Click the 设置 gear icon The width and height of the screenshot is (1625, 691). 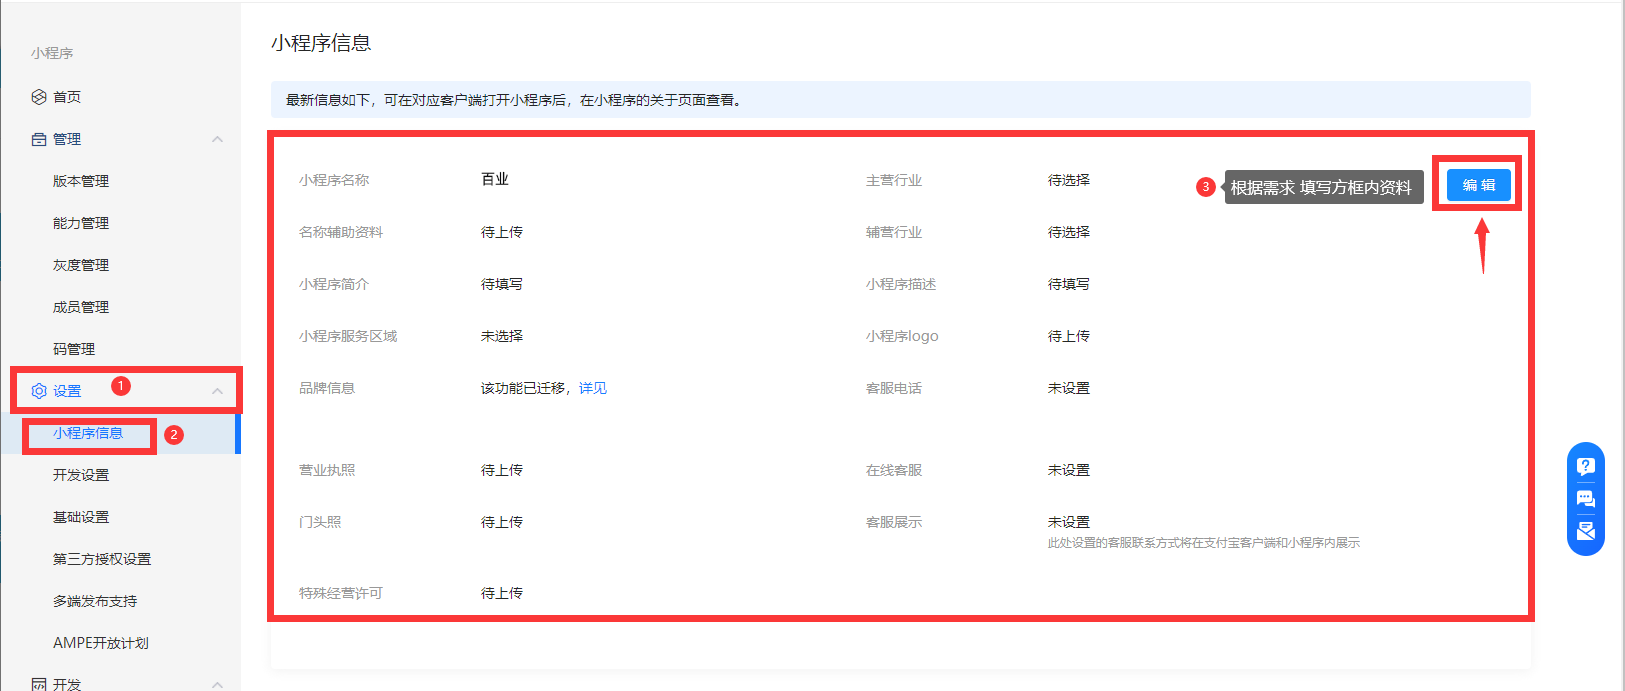click(x=39, y=391)
